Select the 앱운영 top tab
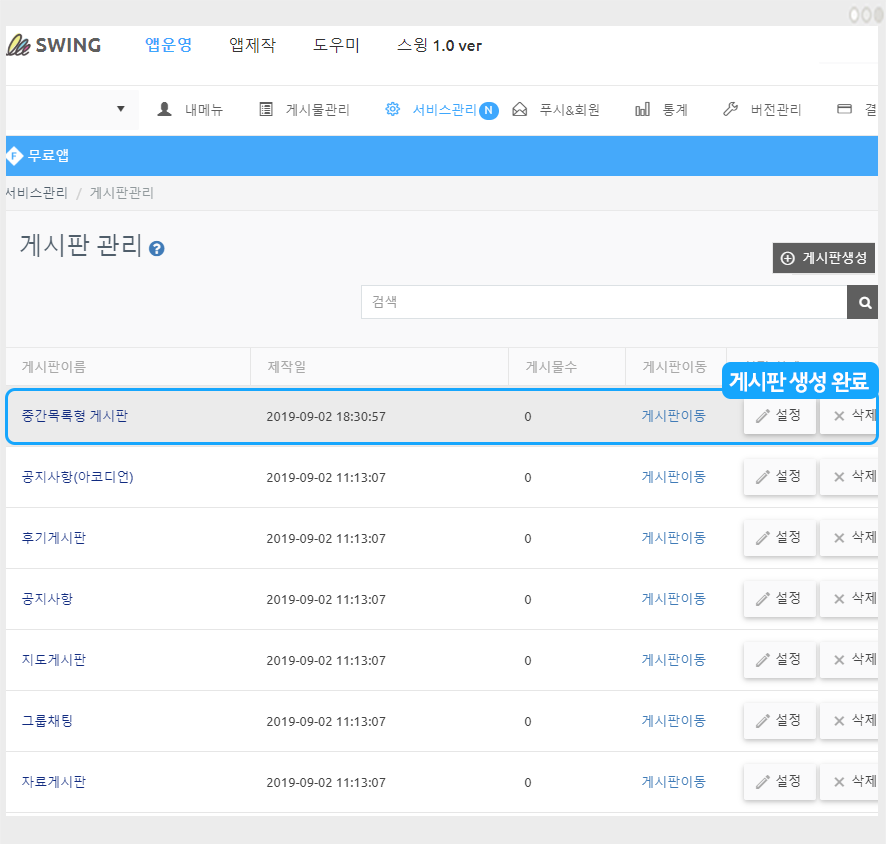The height and width of the screenshot is (844, 886). (x=168, y=45)
